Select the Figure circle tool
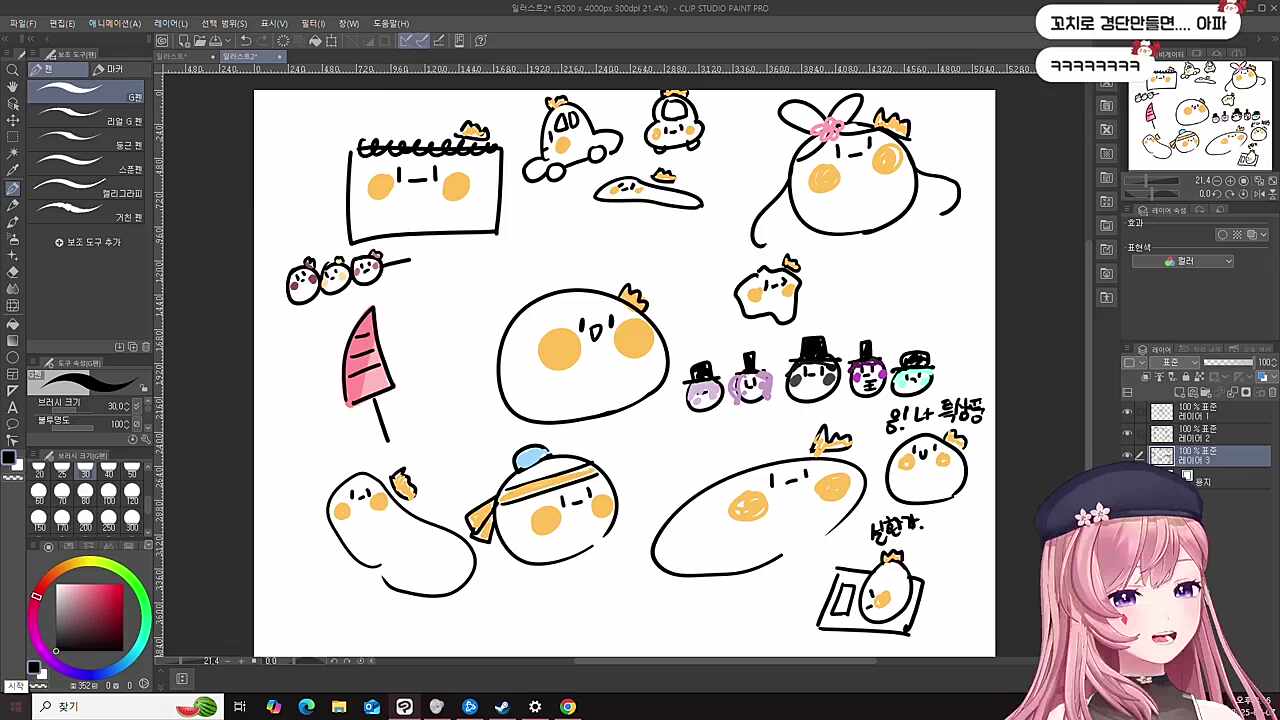The image size is (1280, 720). (12, 357)
